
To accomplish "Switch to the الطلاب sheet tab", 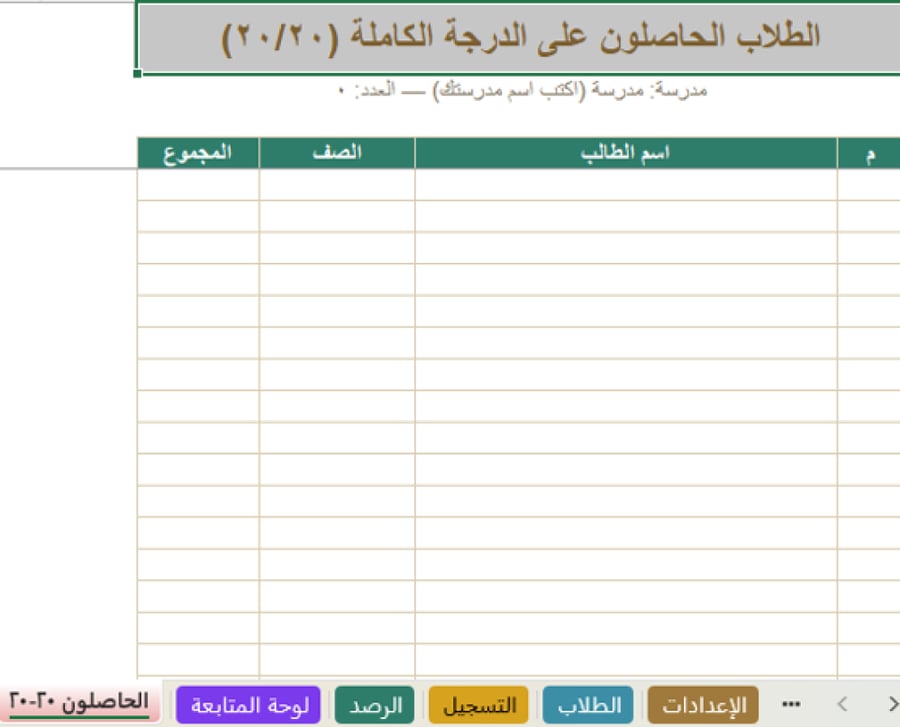I will point(588,705).
